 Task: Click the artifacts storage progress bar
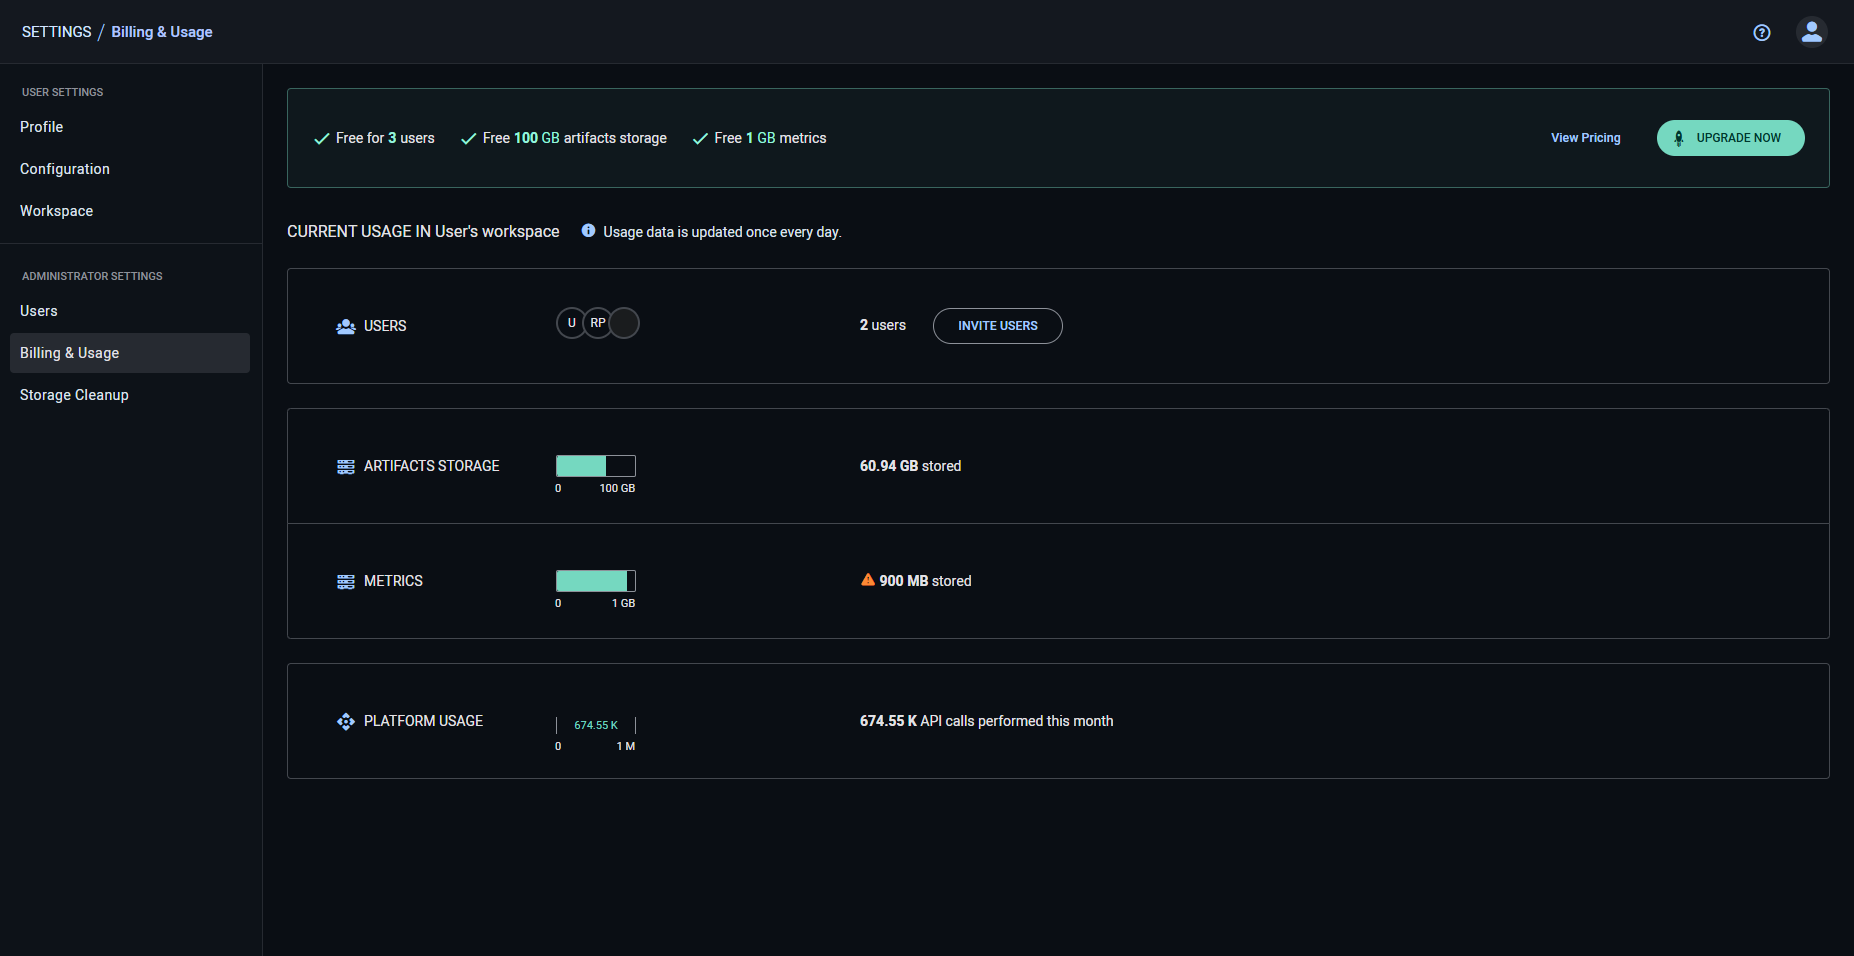596,465
